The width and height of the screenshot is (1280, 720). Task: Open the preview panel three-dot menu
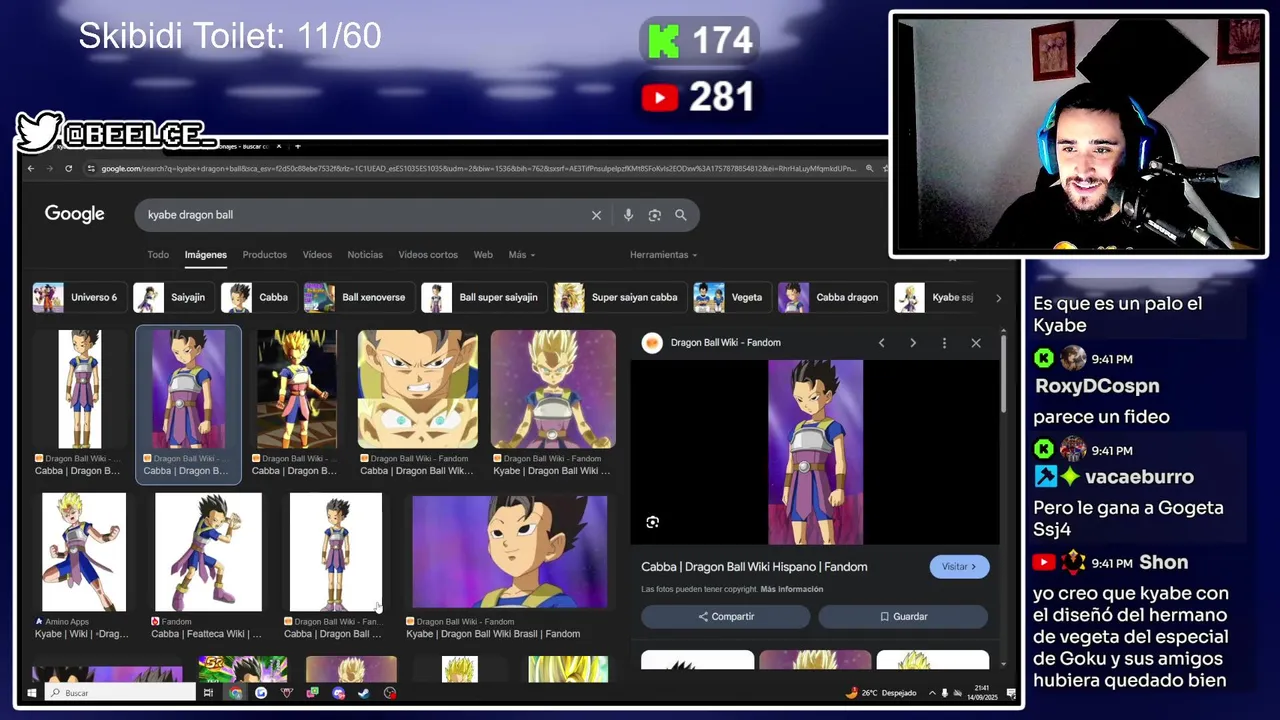click(944, 343)
